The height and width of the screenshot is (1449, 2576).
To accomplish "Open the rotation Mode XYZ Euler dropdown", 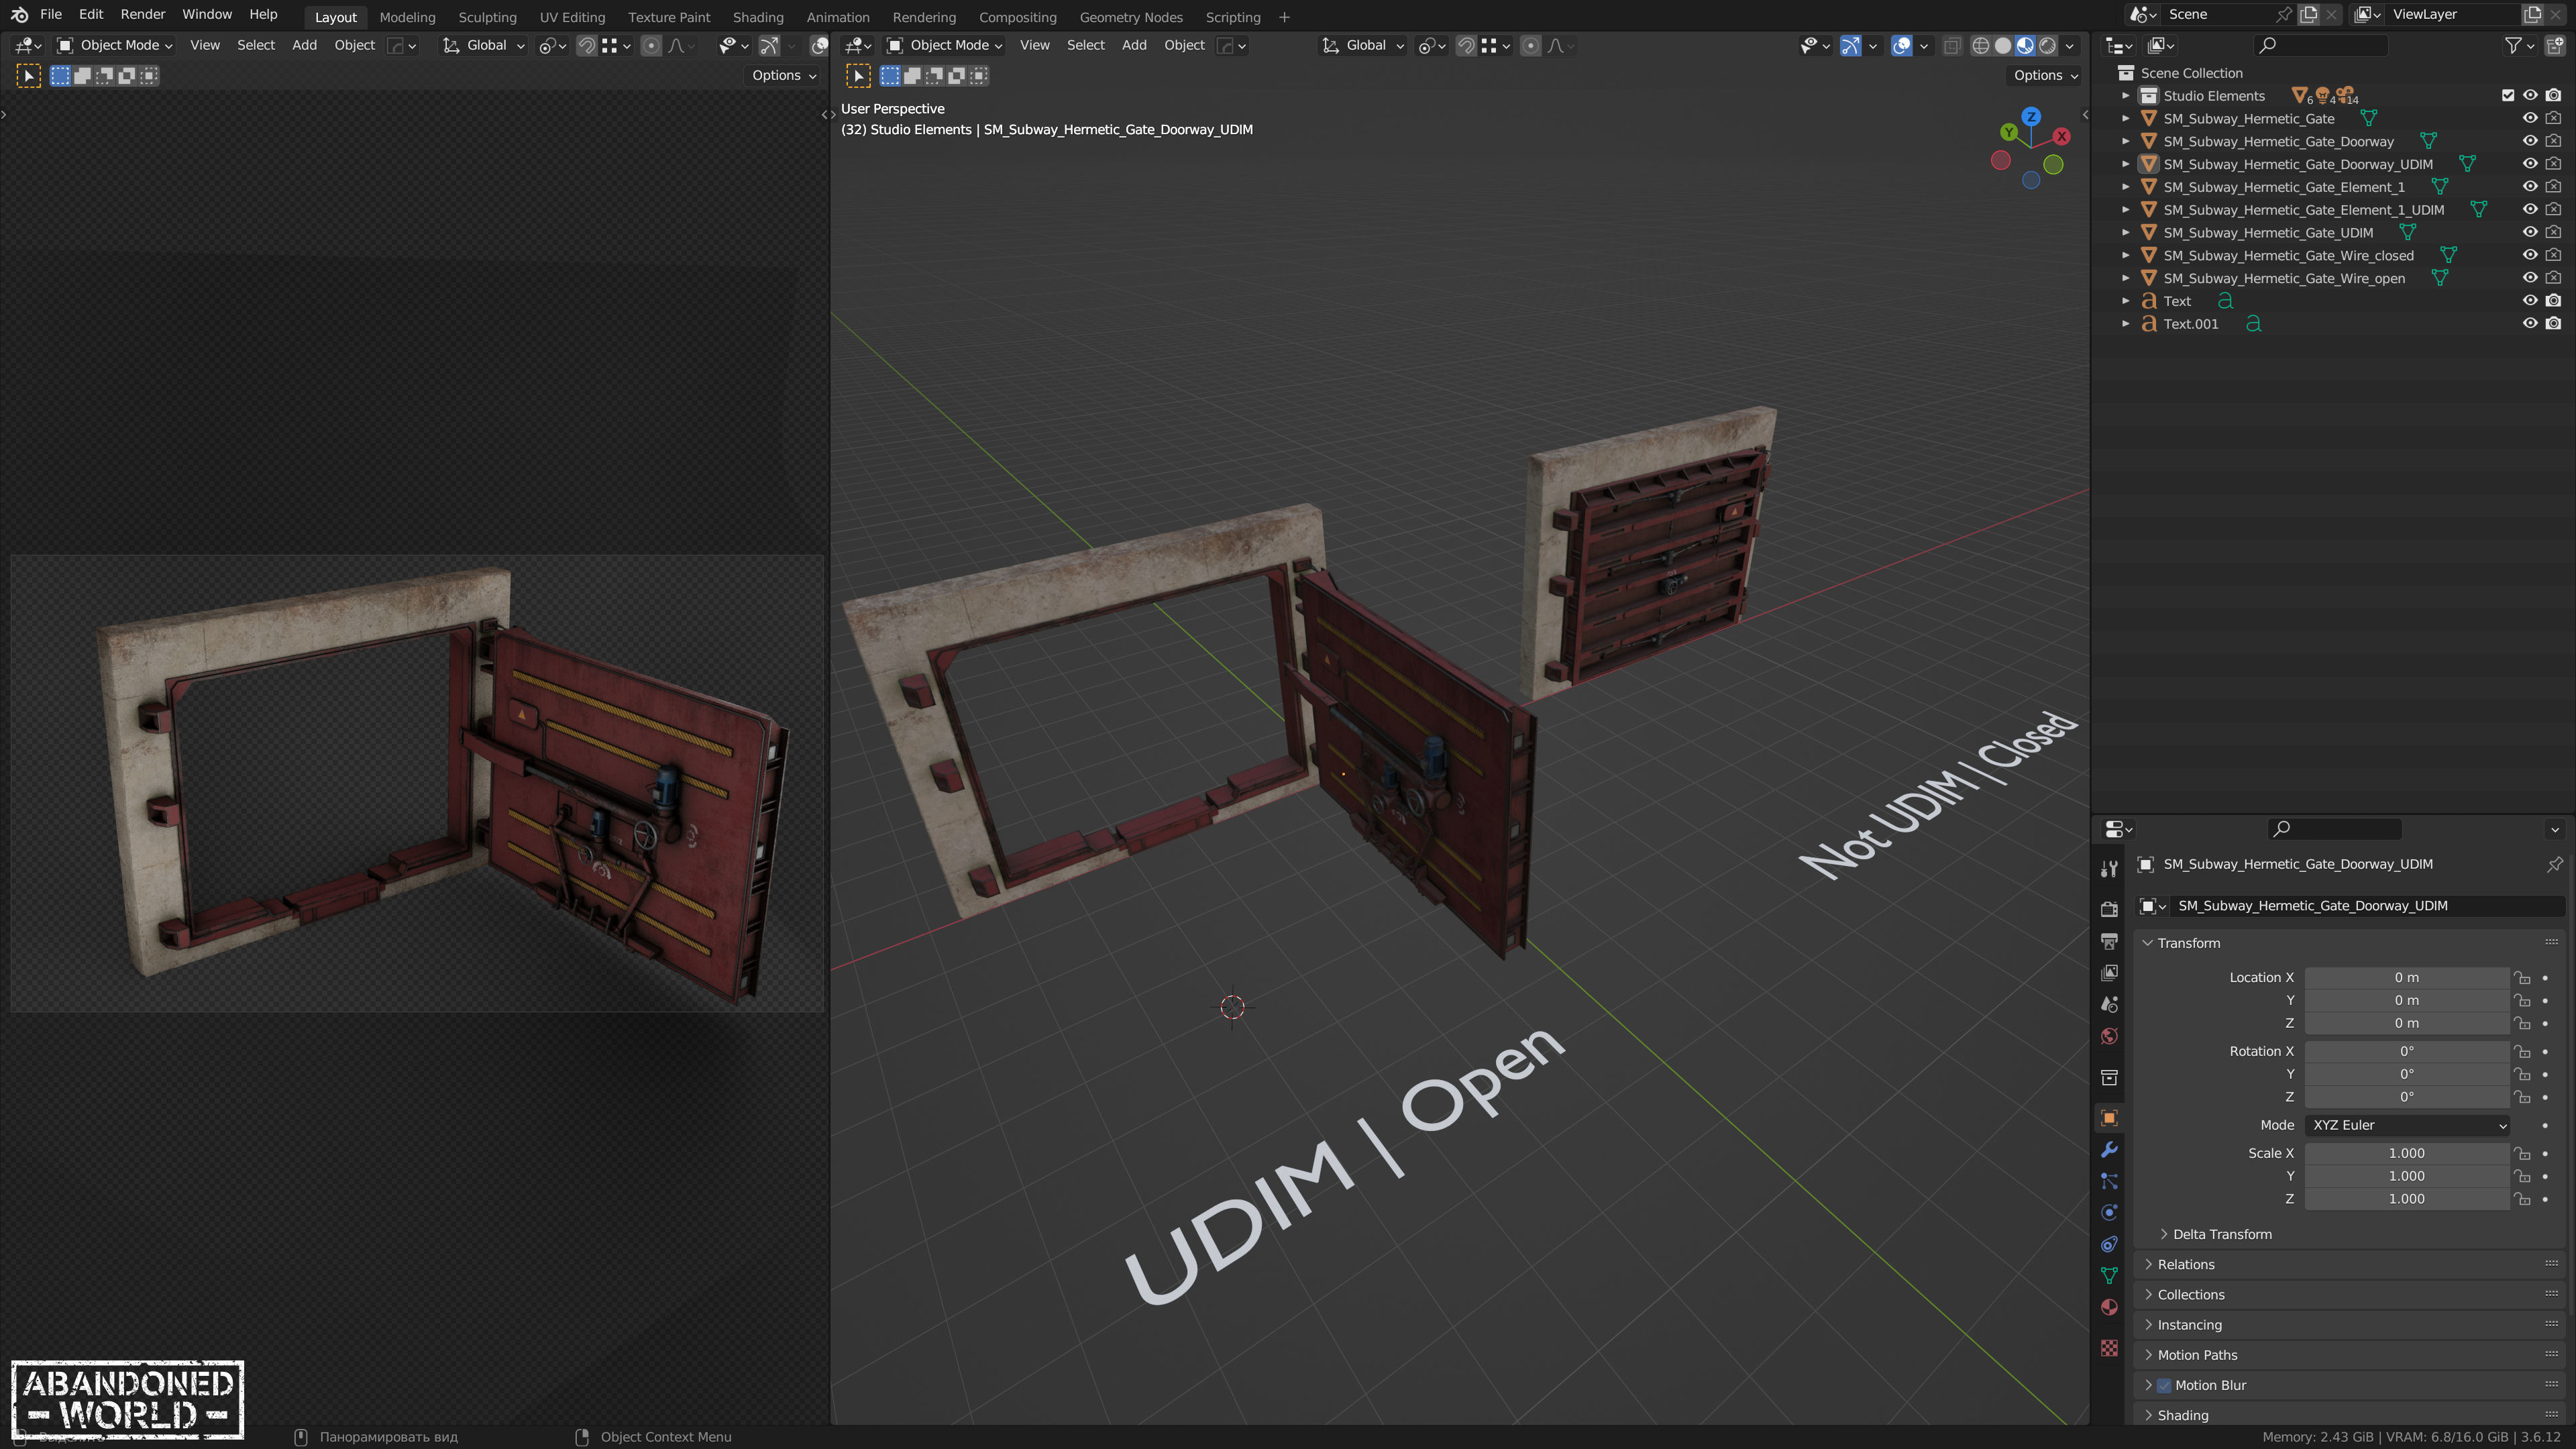I will click(2408, 1125).
